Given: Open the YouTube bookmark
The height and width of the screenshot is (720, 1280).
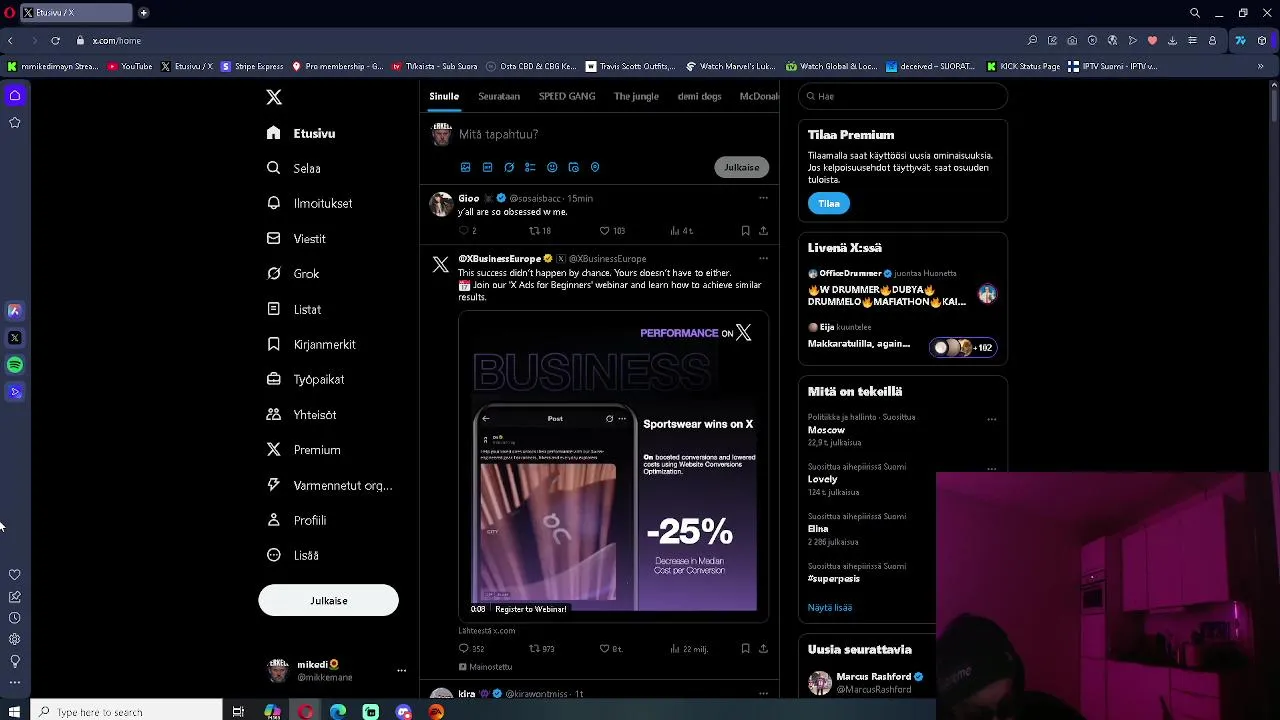Looking at the screenshot, I should [130, 67].
